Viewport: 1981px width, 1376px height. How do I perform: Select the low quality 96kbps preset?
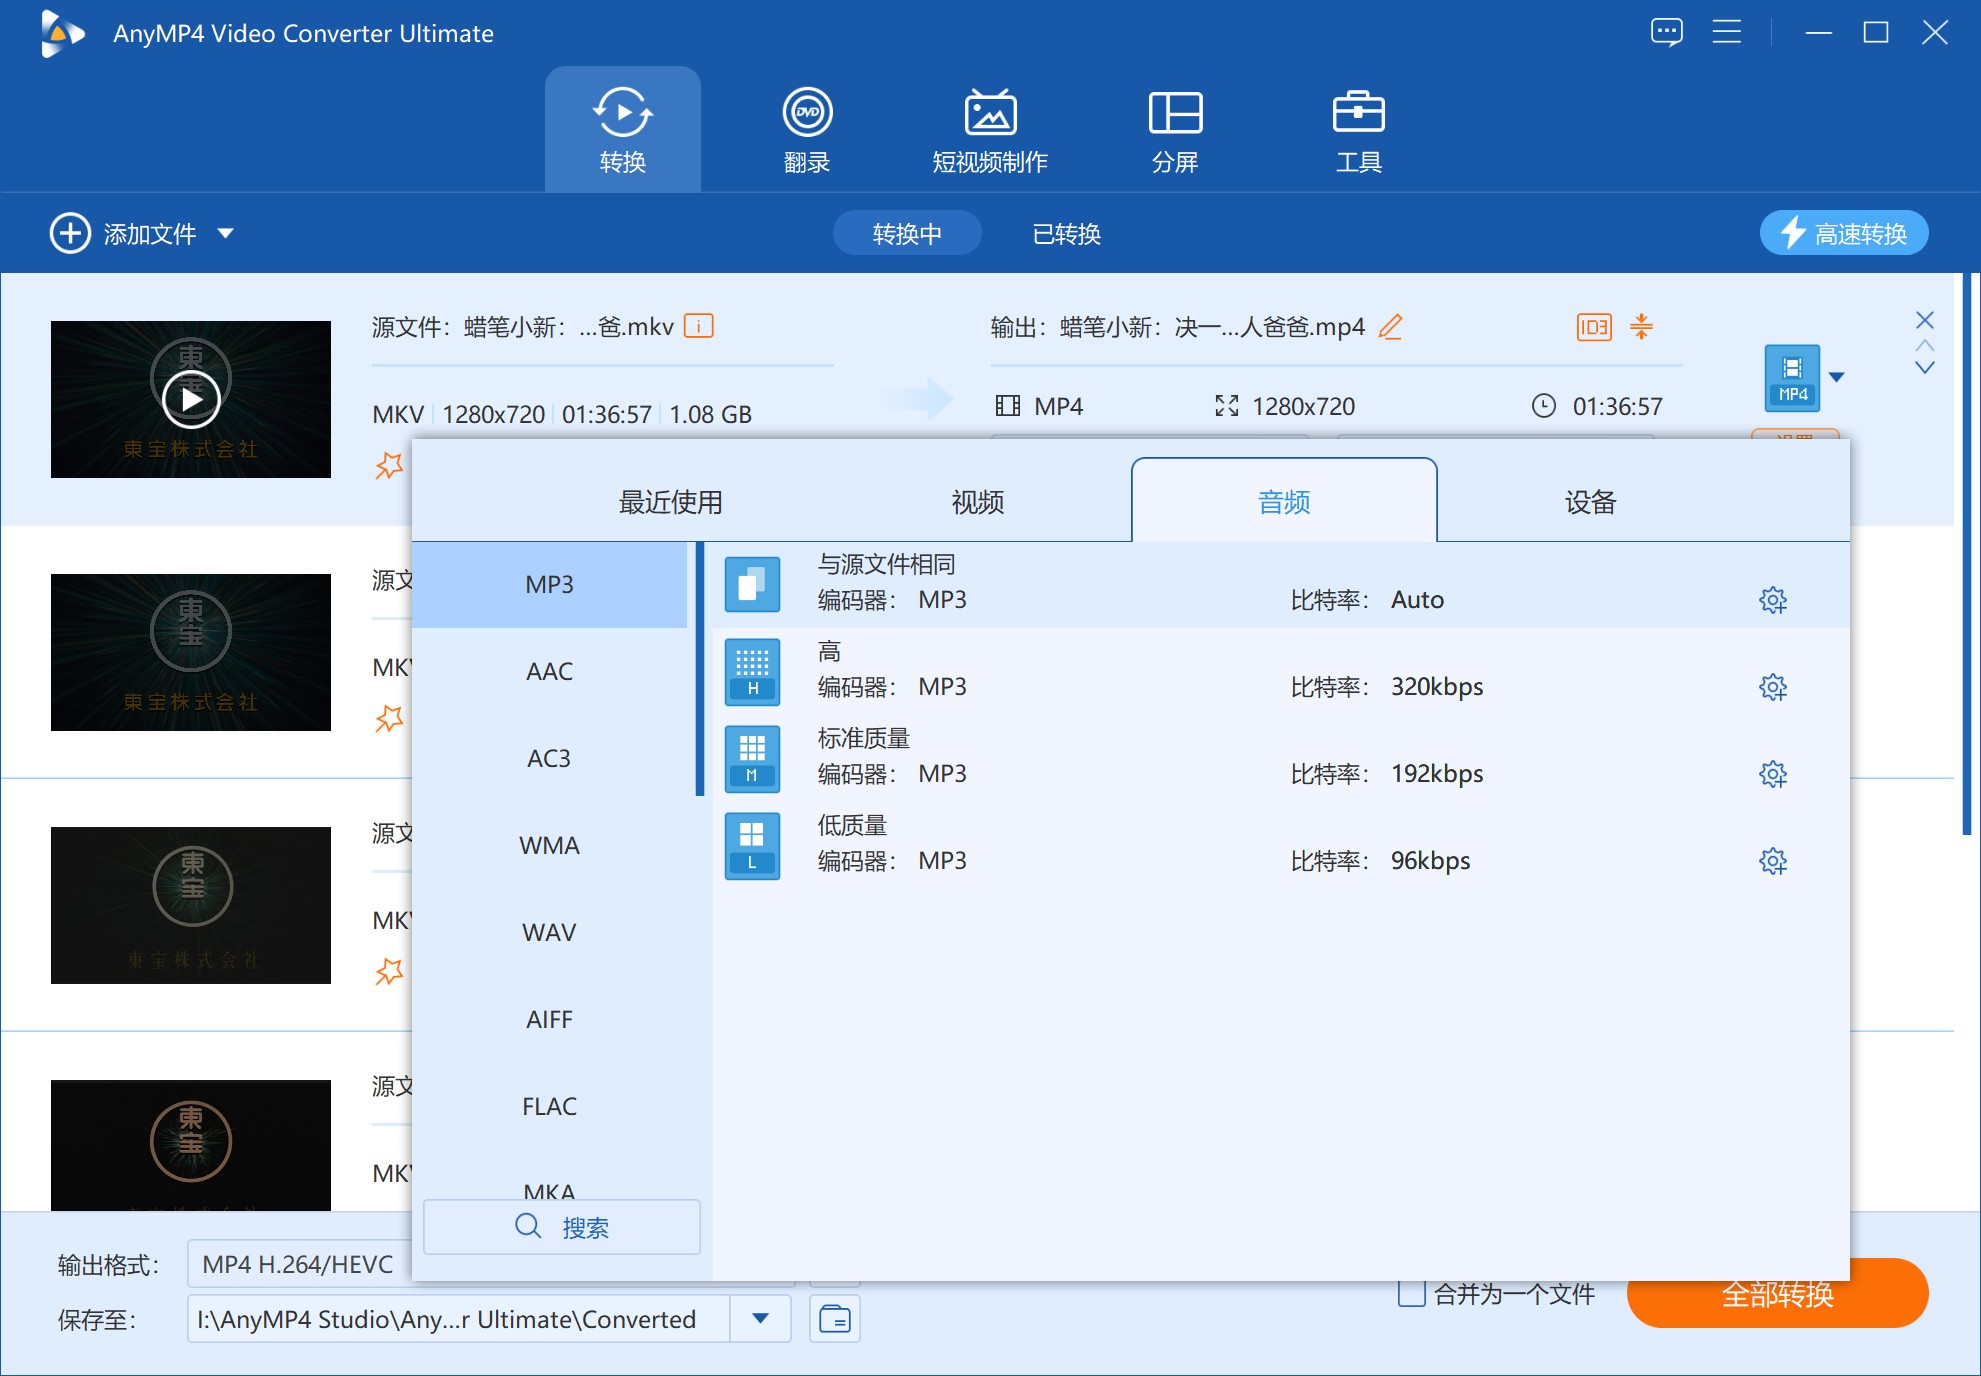[x=1280, y=845]
